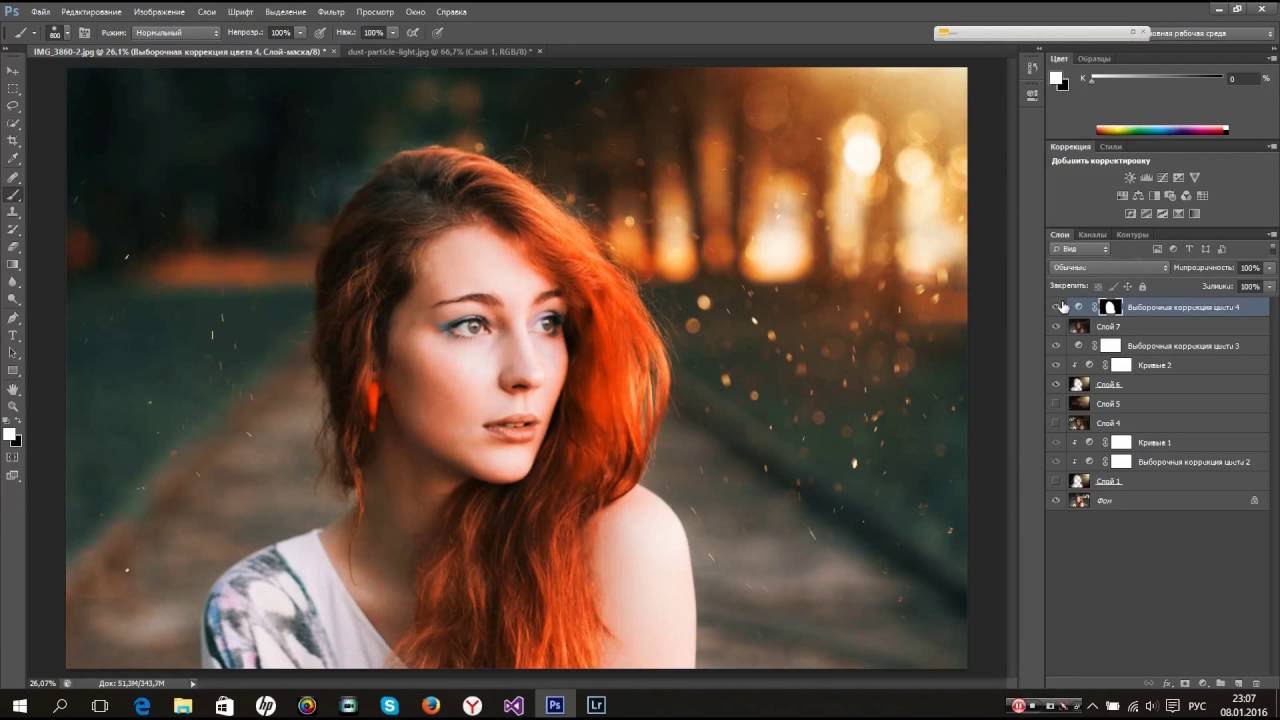This screenshot has width=1280, height=720.
Task: Select the Eyedropper tool
Action: coord(13,159)
